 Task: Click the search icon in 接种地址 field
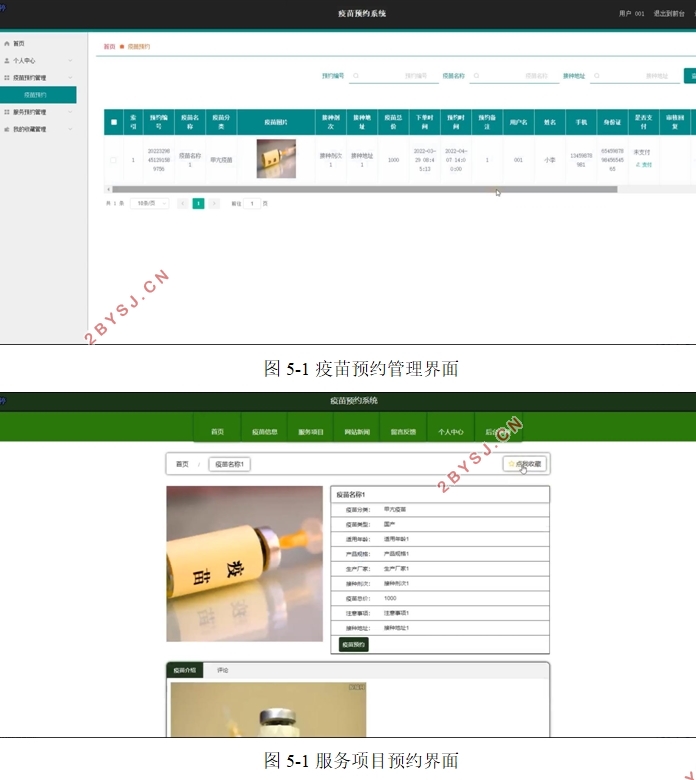click(x=597, y=76)
